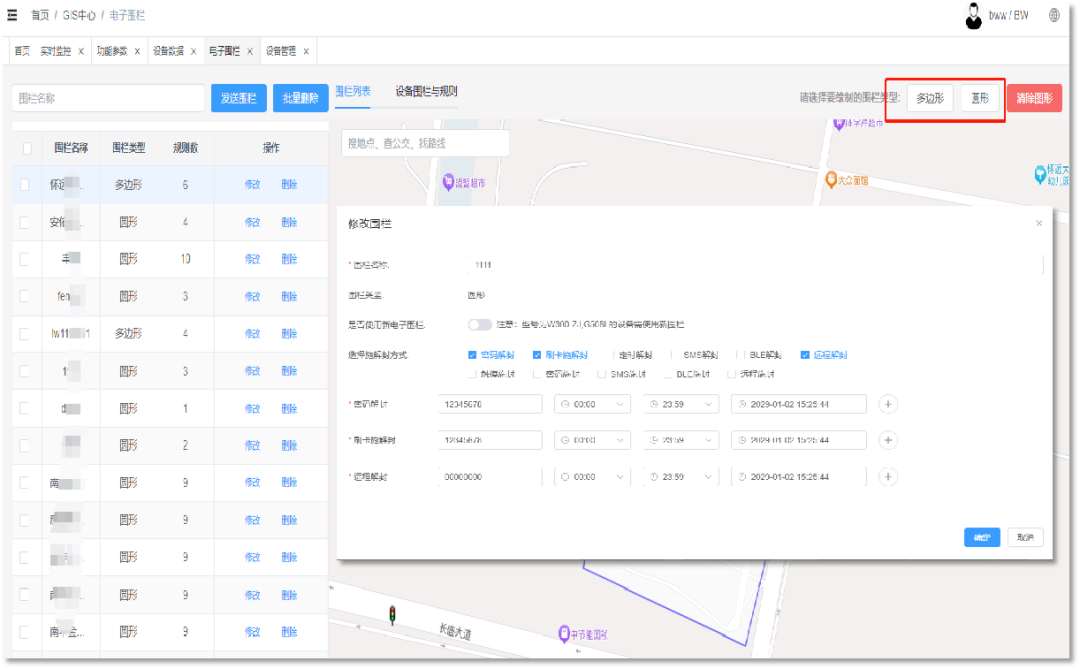The width and height of the screenshot is (1080, 669).
Task: Open 远程解封 end time 23:59 dropdown
Action: 681,477
